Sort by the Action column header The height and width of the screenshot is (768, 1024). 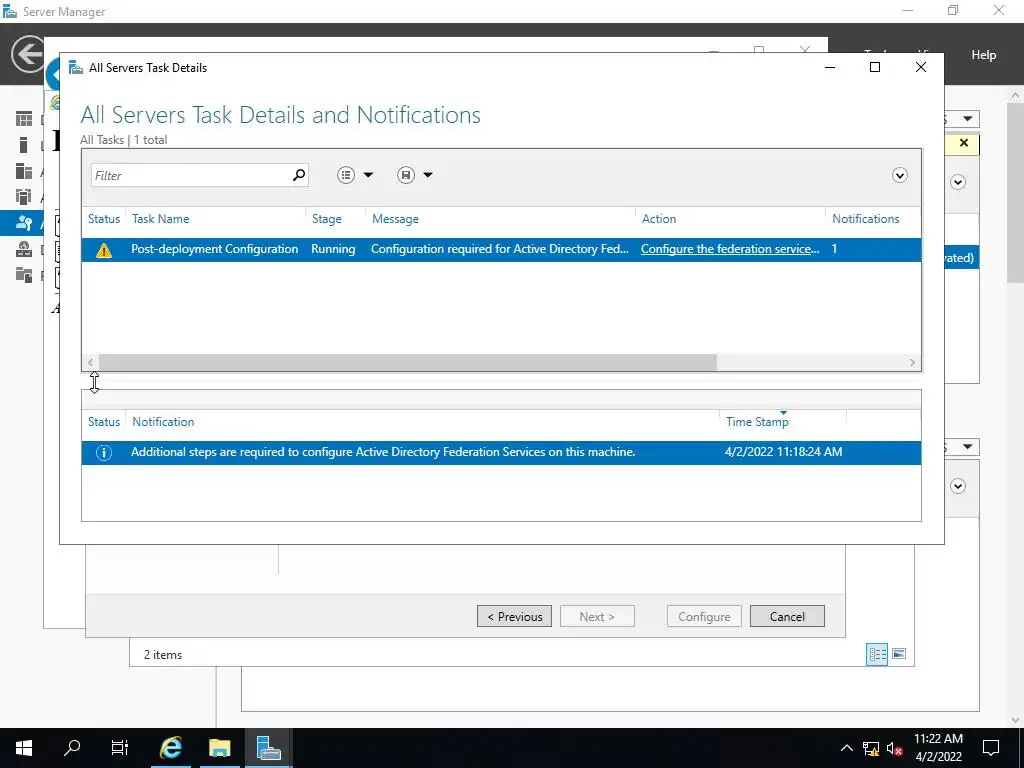[659, 219]
